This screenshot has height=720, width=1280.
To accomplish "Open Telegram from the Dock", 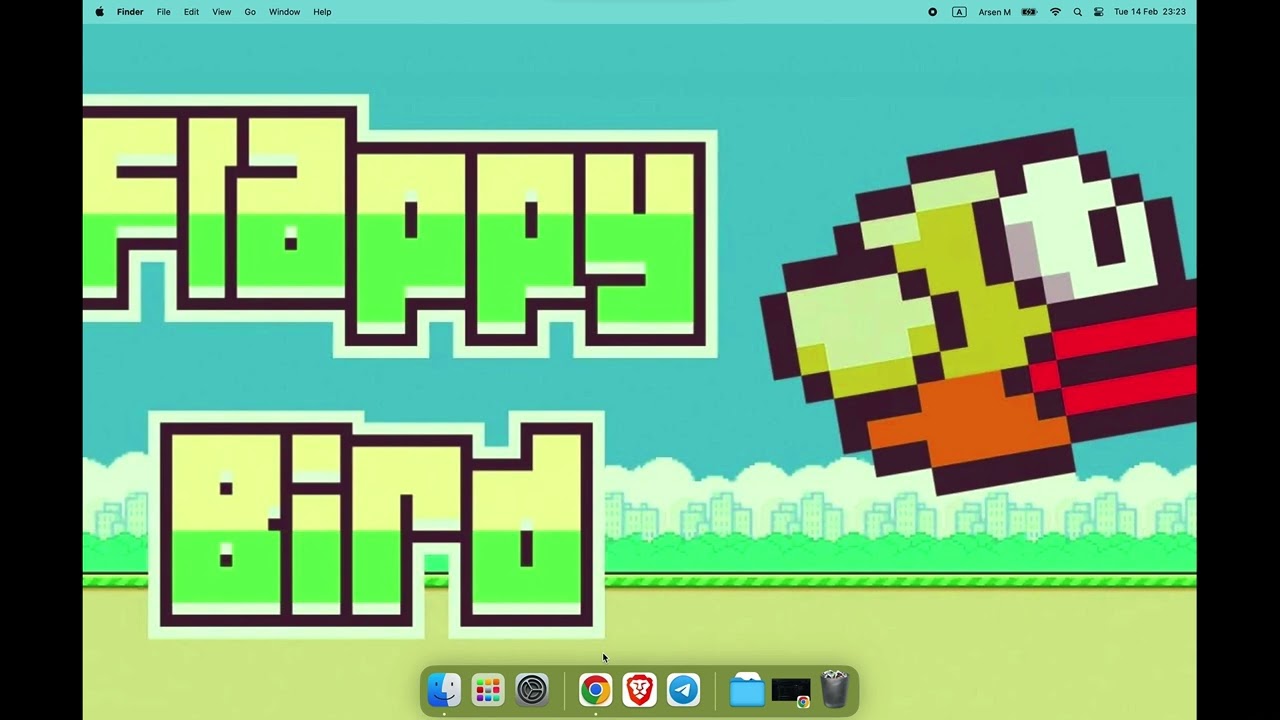I will [684, 690].
